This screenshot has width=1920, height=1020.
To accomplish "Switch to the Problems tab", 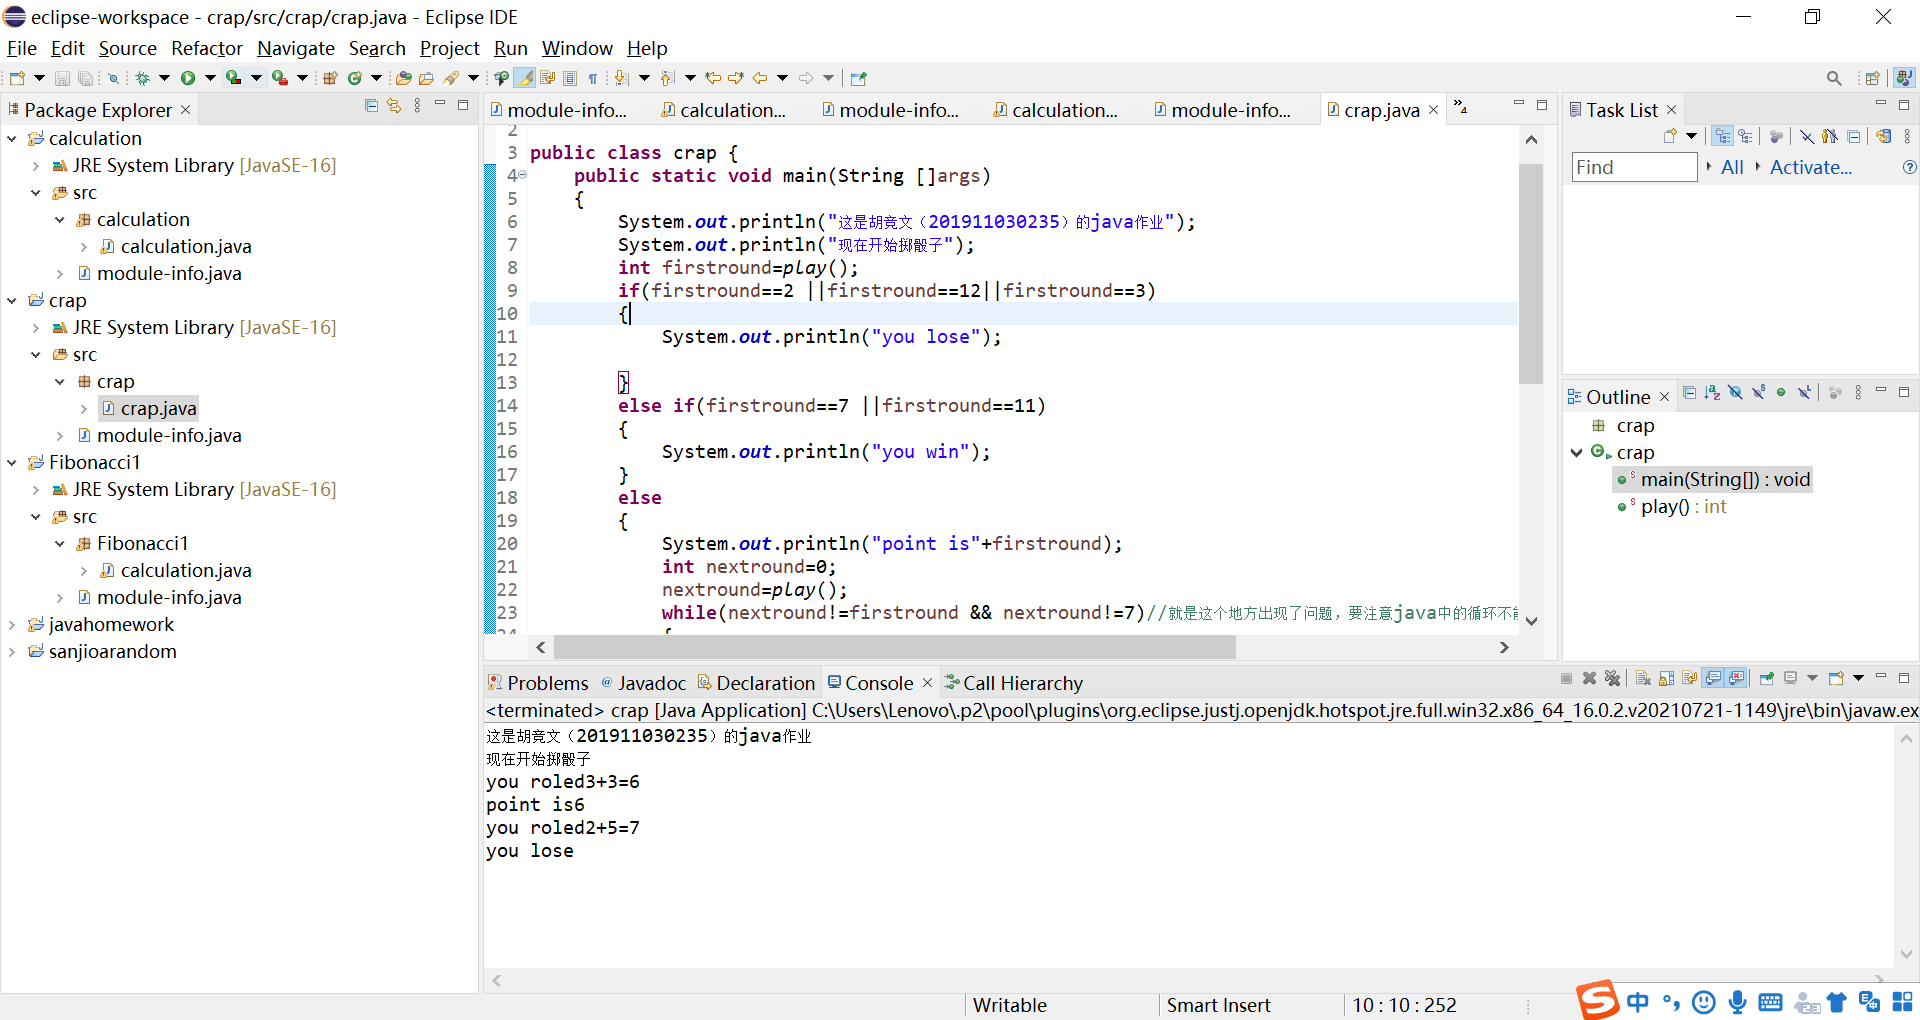I will (538, 683).
